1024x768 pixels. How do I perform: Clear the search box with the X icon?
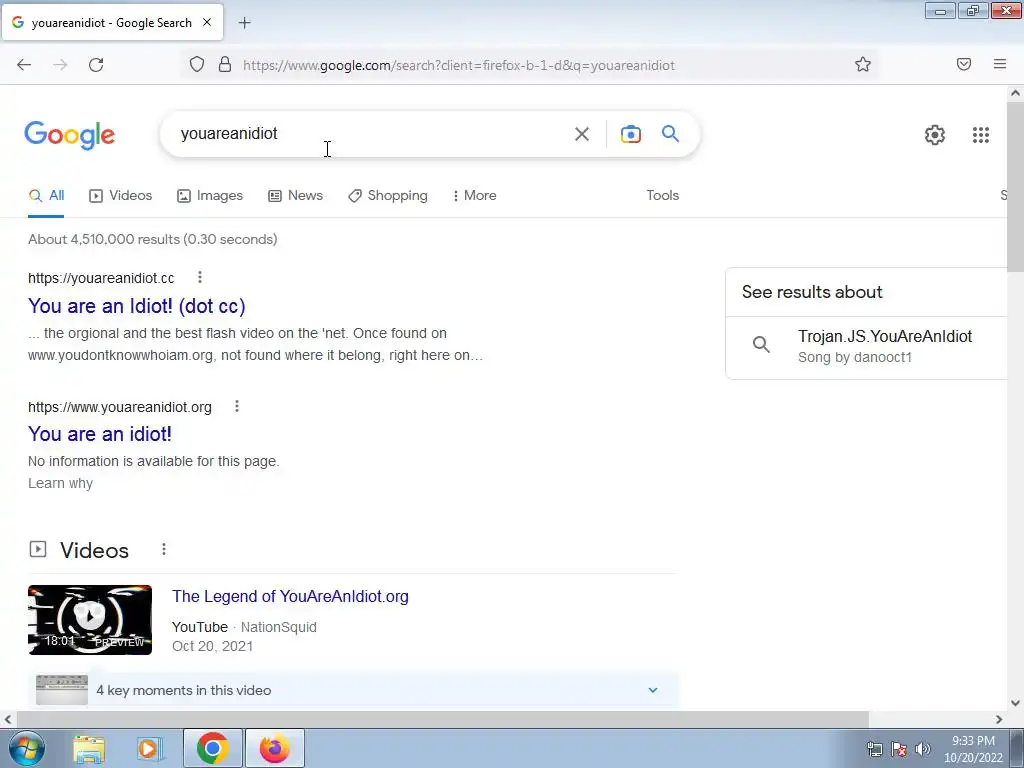(x=581, y=134)
